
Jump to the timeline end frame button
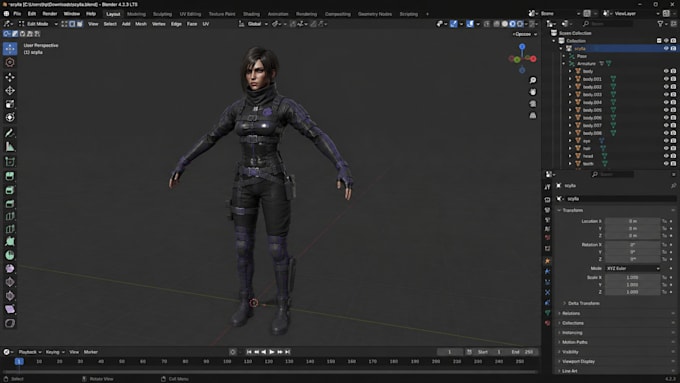point(288,352)
